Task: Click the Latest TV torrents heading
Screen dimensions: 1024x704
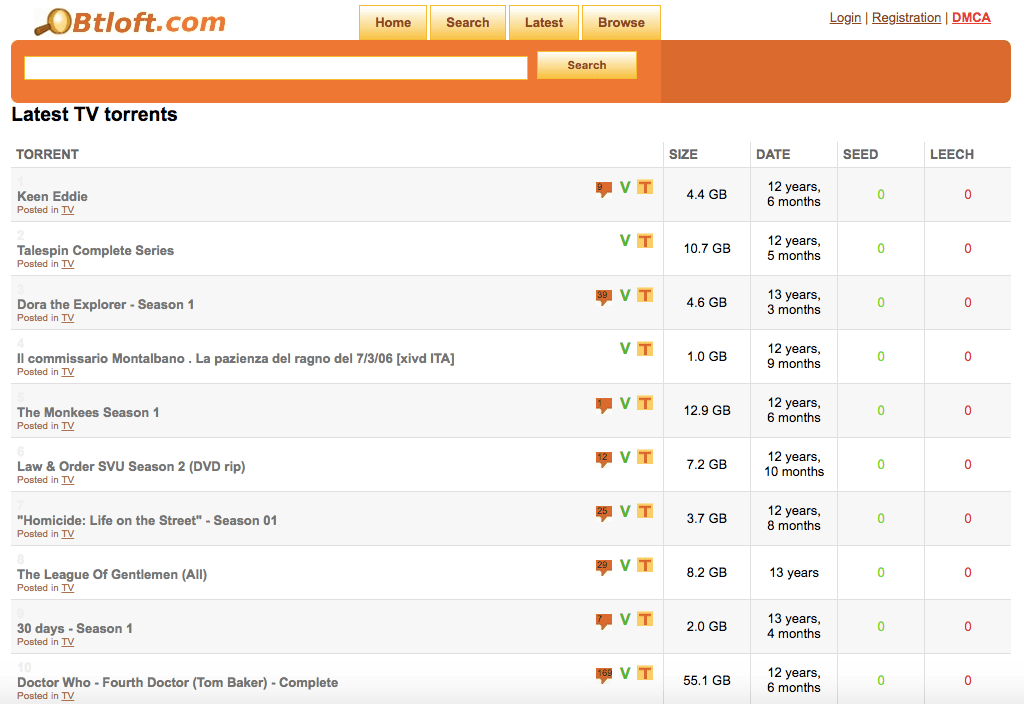Action: click(x=95, y=114)
